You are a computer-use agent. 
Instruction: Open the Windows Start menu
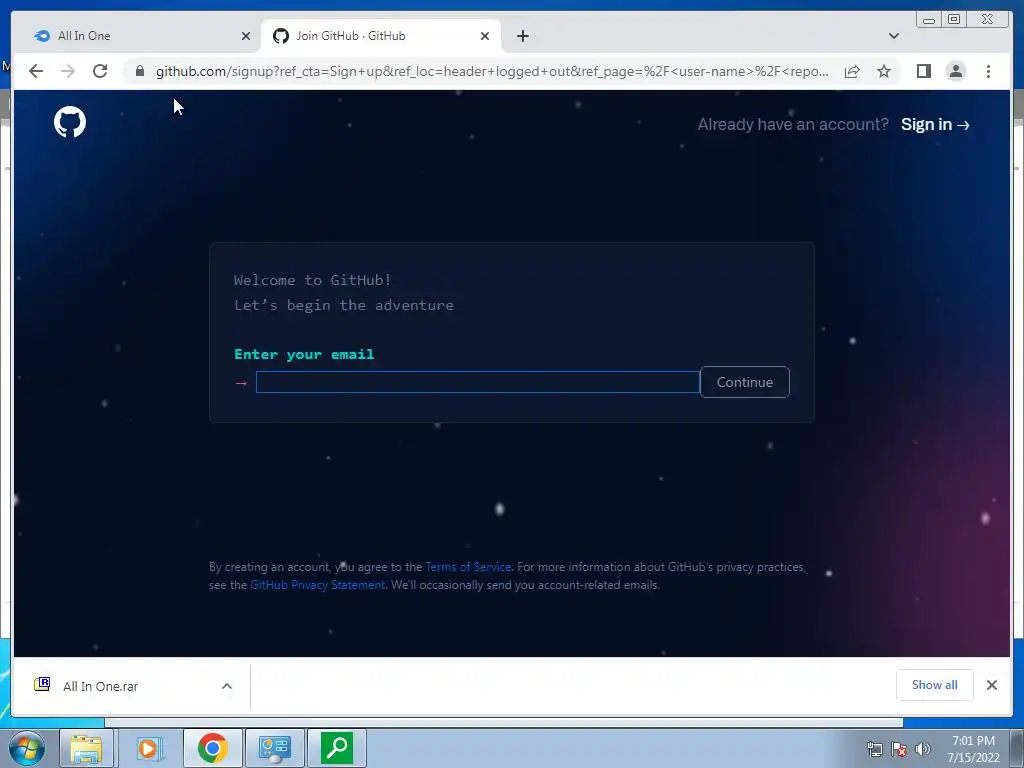(27, 748)
